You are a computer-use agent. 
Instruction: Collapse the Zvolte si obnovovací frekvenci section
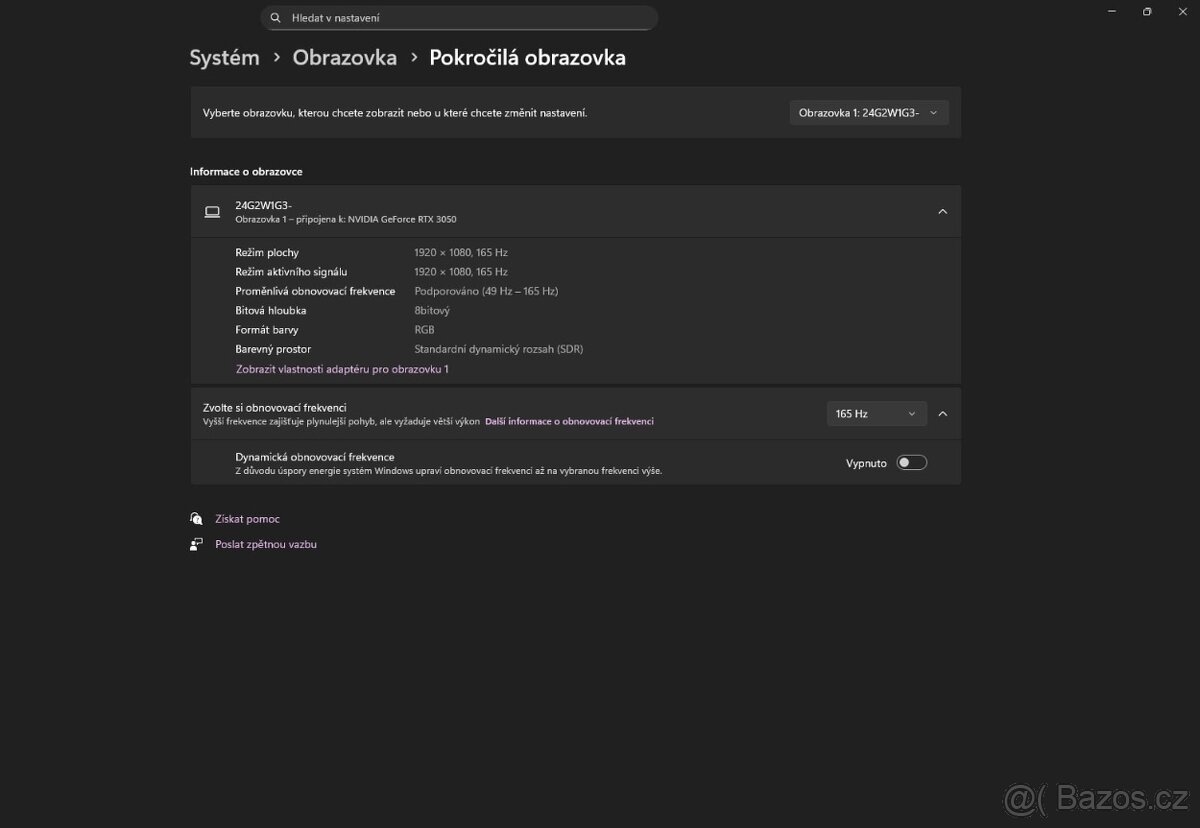pos(941,413)
